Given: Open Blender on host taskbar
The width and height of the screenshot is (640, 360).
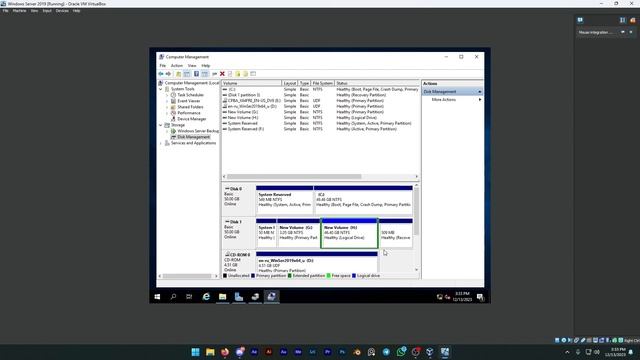Looking at the screenshot, I should point(357,352).
